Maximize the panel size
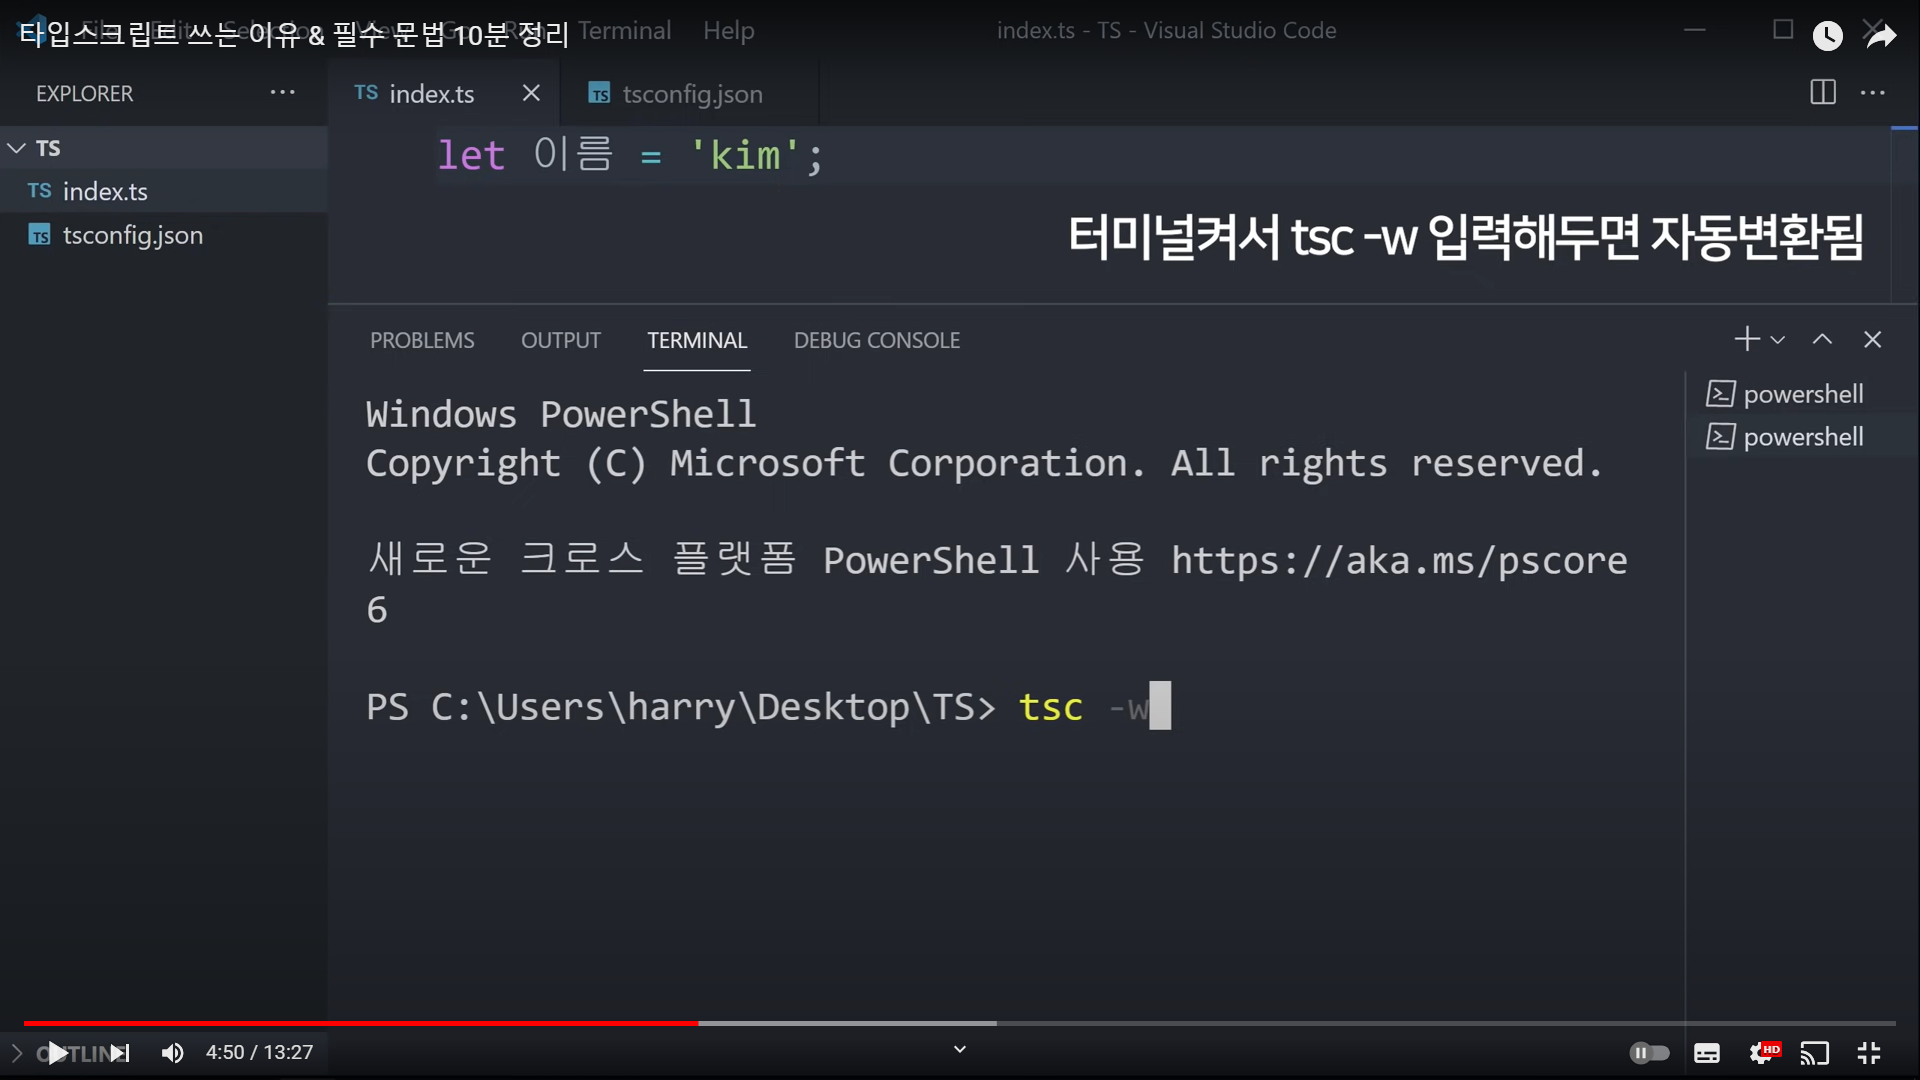1920x1080 pixels. click(x=1822, y=339)
